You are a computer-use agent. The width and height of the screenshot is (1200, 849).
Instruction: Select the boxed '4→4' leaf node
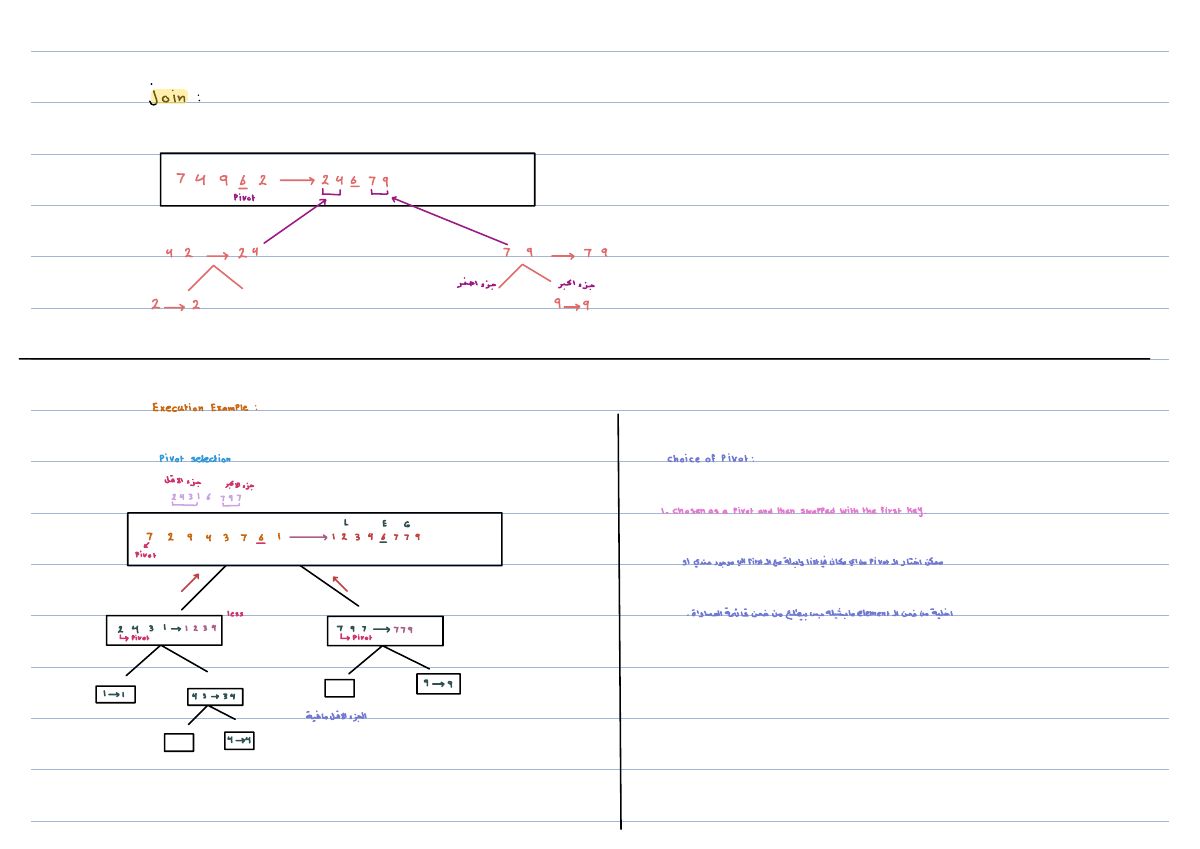[239, 741]
